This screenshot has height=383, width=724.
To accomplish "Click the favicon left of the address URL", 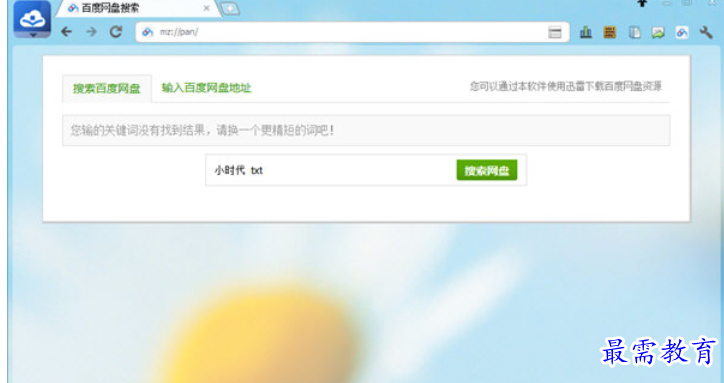I will (x=147, y=32).
